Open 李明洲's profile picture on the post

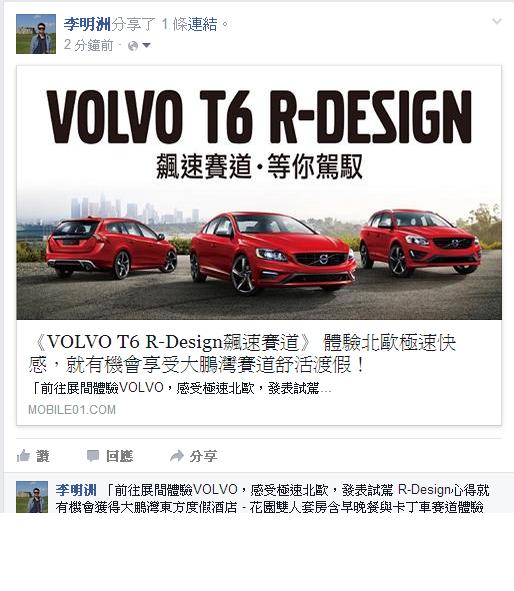pyautogui.click(x=36, y=34)
